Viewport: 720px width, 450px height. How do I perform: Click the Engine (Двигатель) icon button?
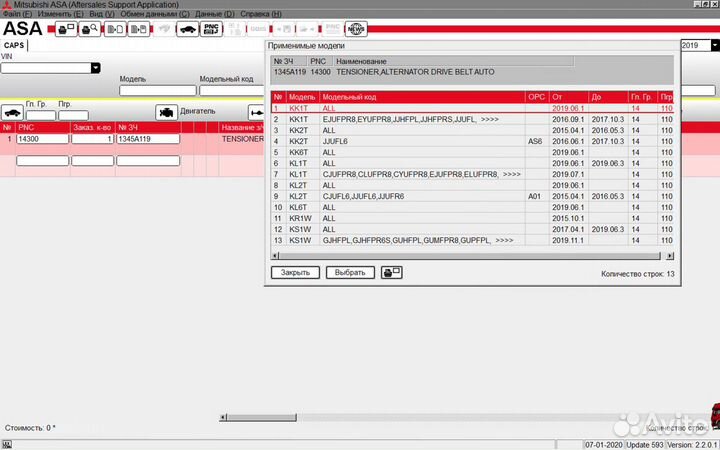(x=167, y=111)
